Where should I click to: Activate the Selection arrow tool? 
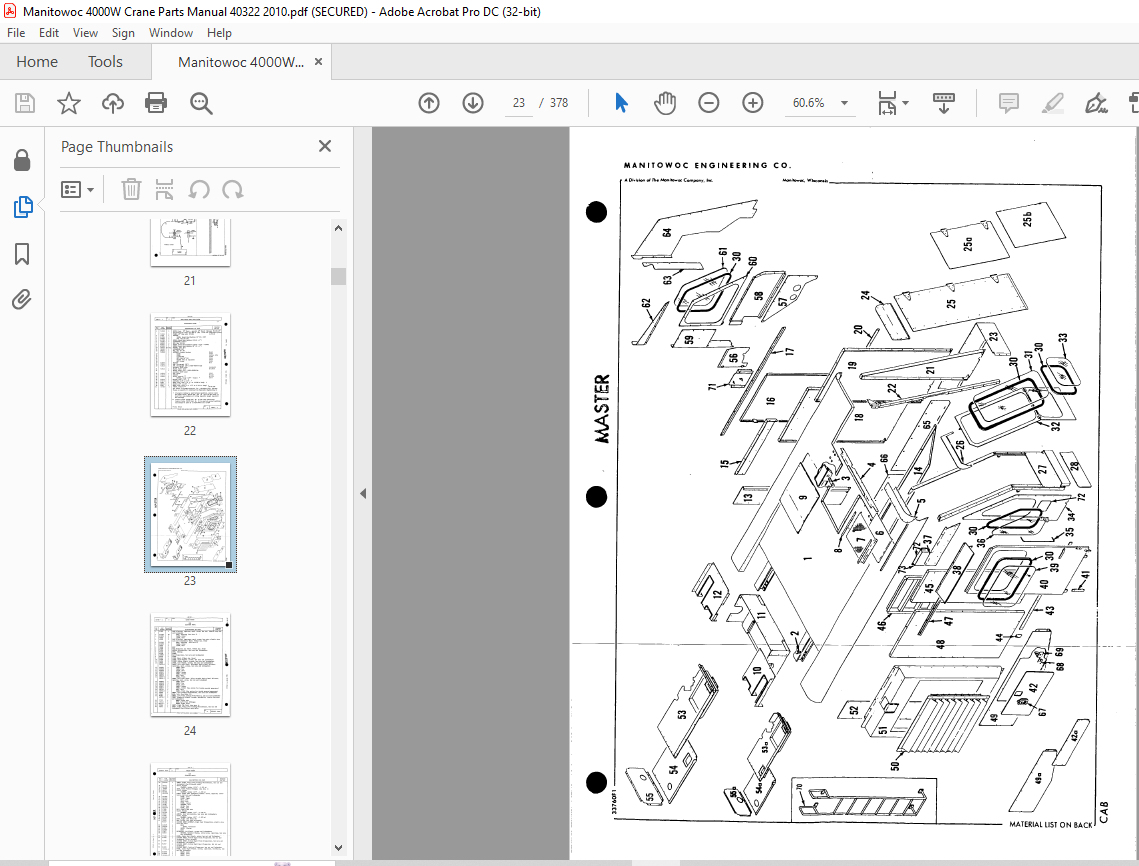tap(621, 103)
